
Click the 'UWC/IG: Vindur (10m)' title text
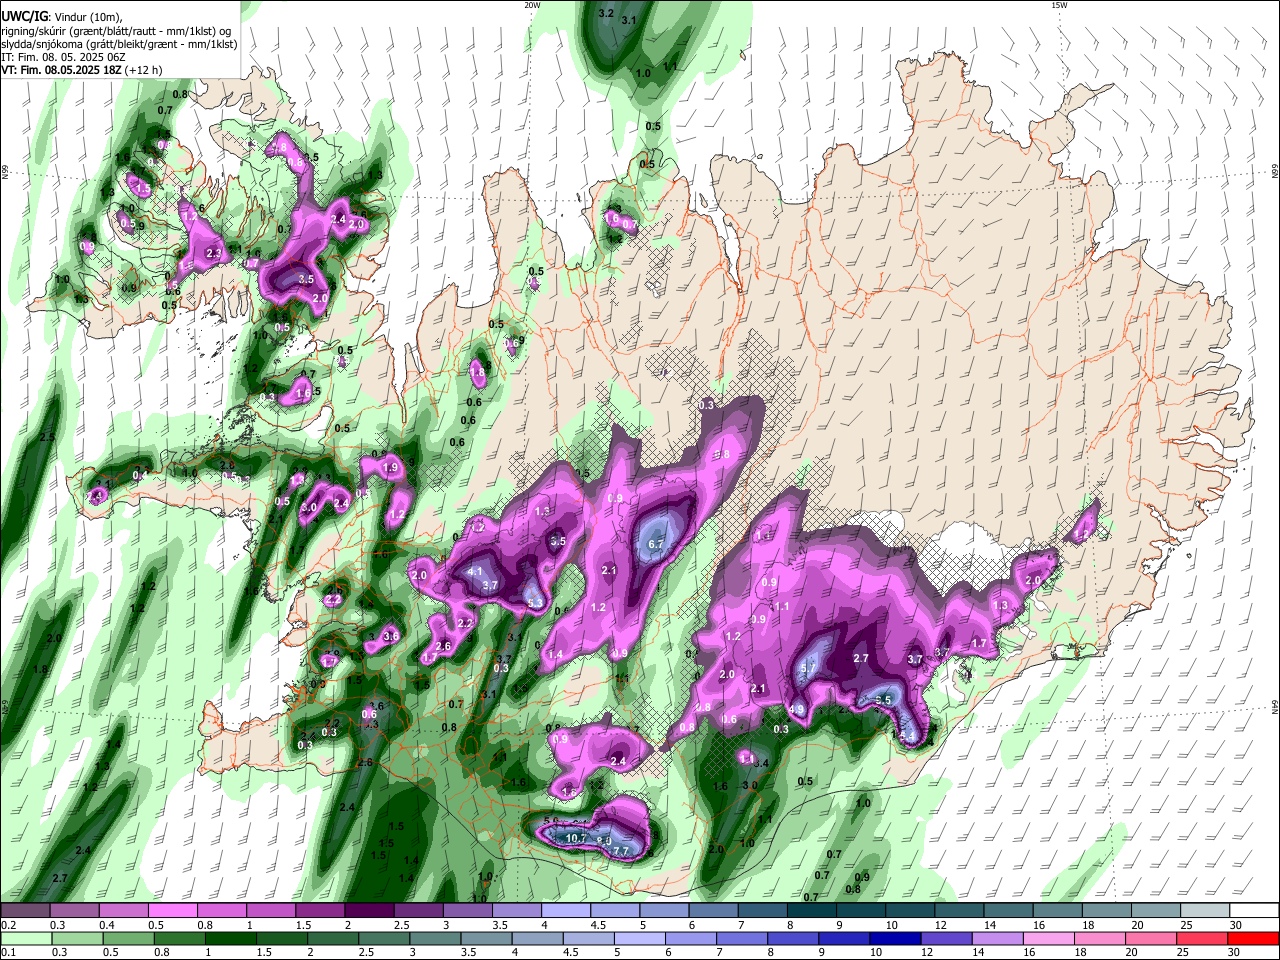(61, 16)
